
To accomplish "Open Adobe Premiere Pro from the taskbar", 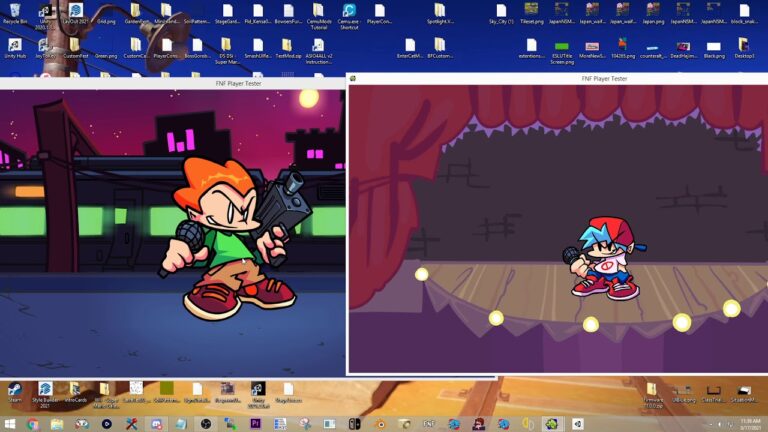I will click(x=256, y=424).
